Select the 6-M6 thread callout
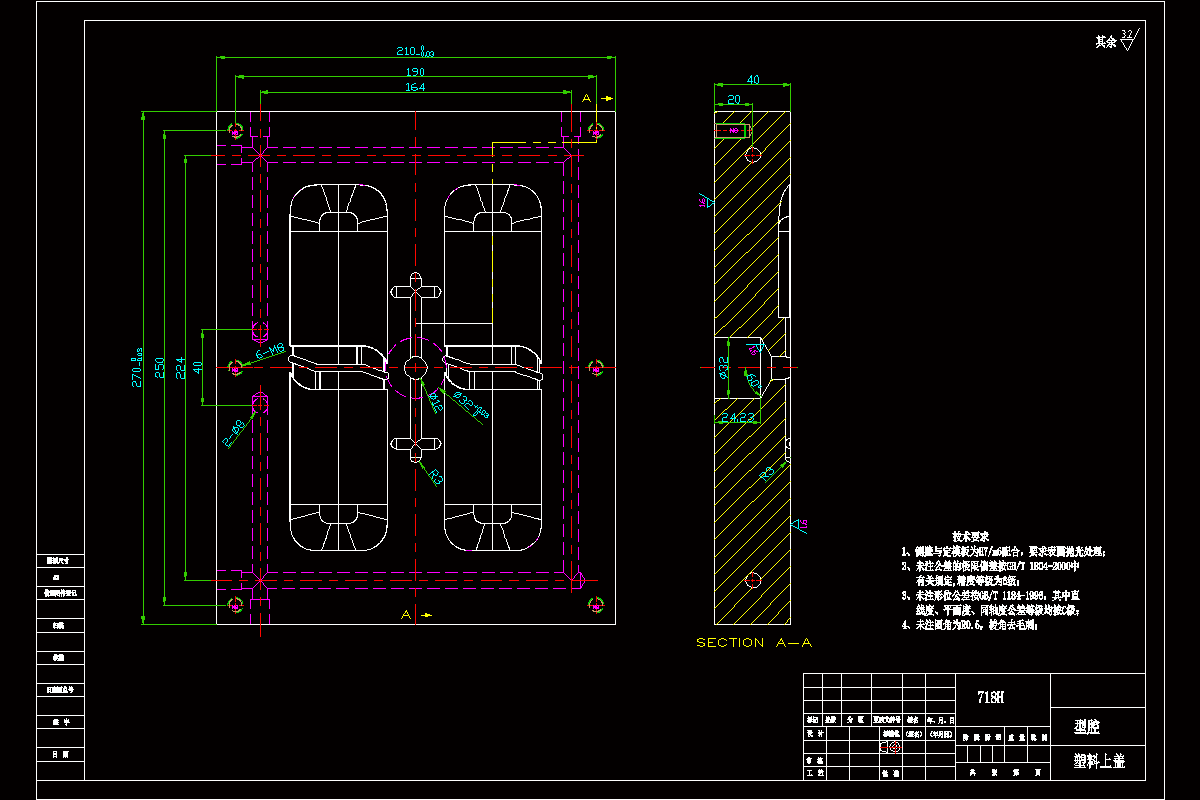This screenshot has width=1200, height=800. pos(270,351)
